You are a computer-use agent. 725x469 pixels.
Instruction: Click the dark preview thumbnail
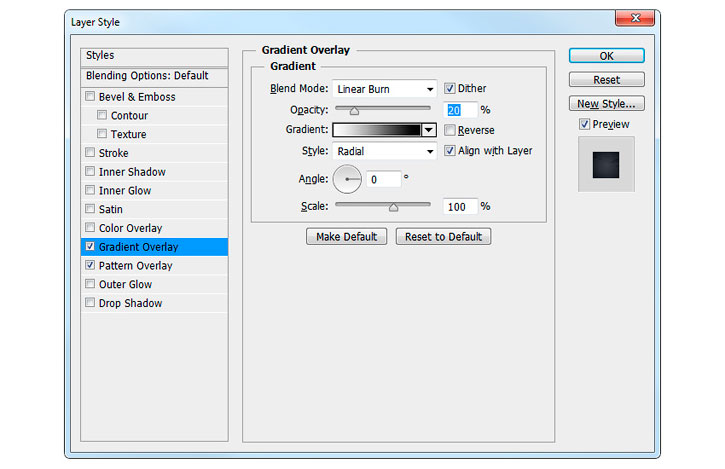pos(606,165)
